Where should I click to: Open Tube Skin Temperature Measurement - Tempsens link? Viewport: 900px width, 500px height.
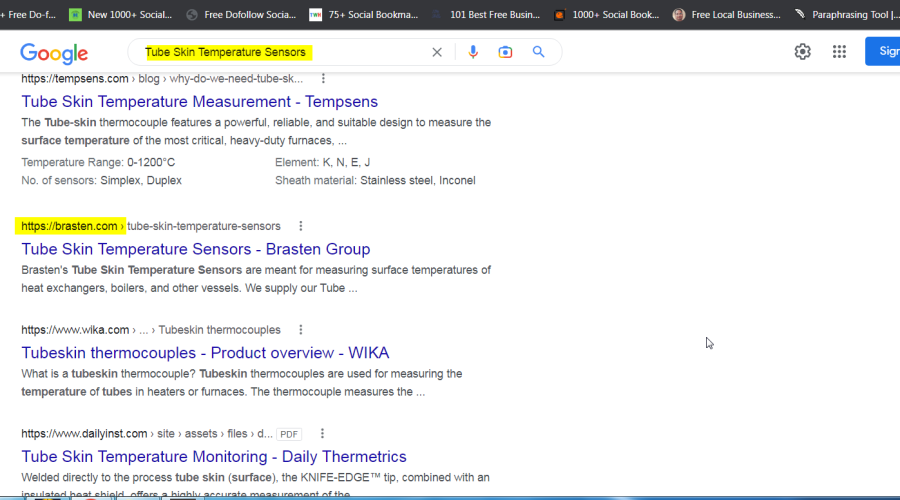click(x=199, y=102)
